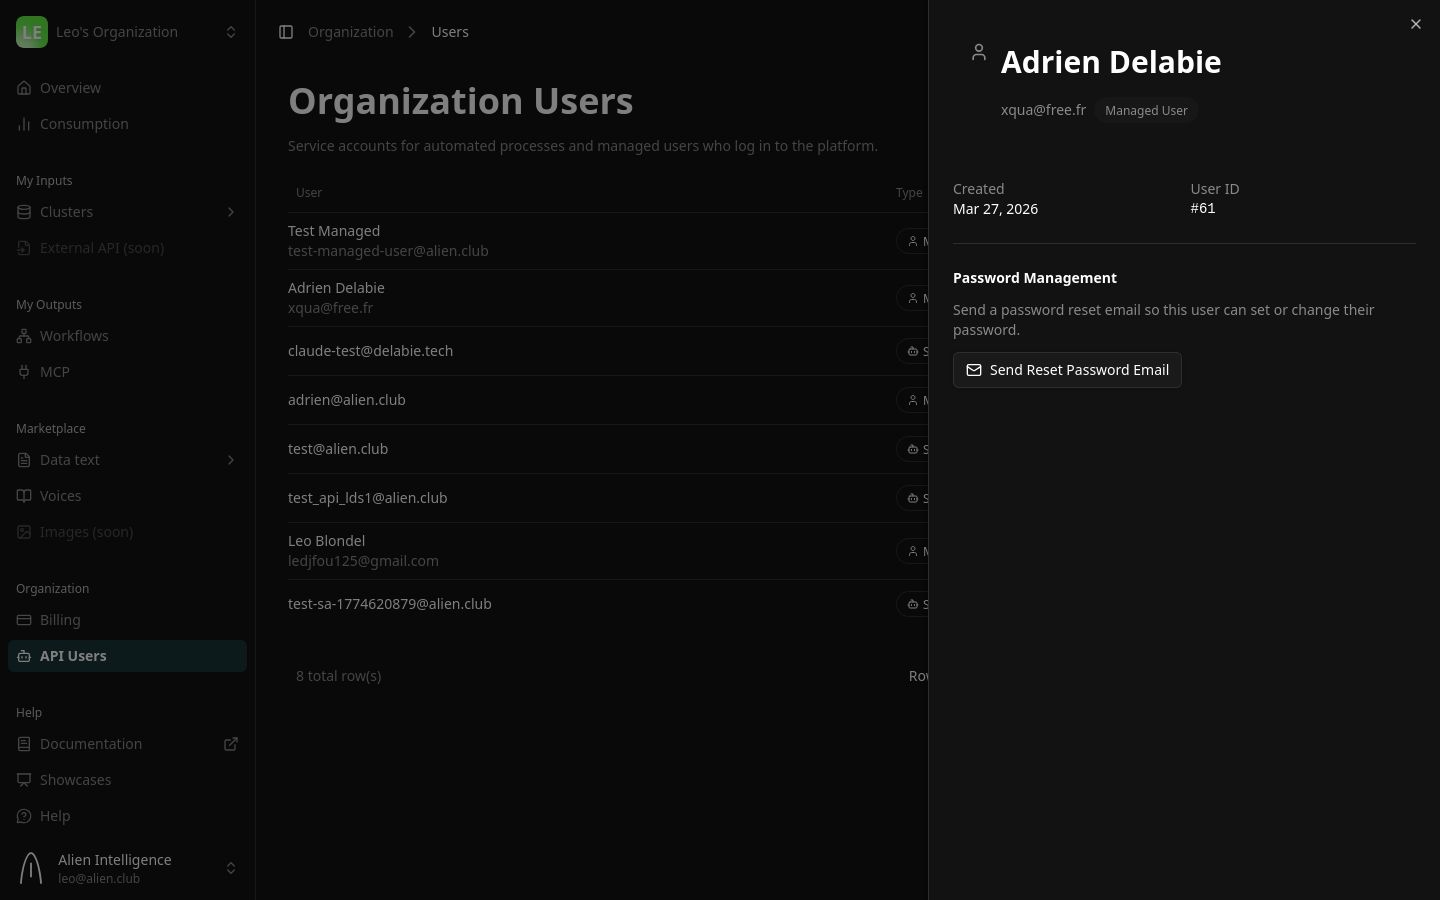Click Send Reset Password Email

[x=1067, y=370]
